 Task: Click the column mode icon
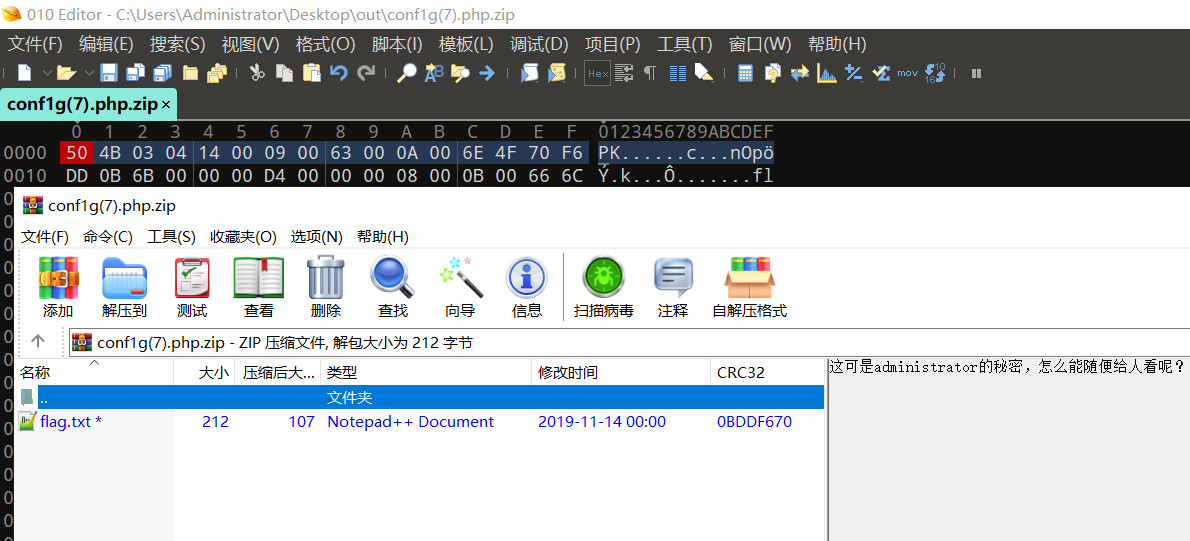coord(678,73)
